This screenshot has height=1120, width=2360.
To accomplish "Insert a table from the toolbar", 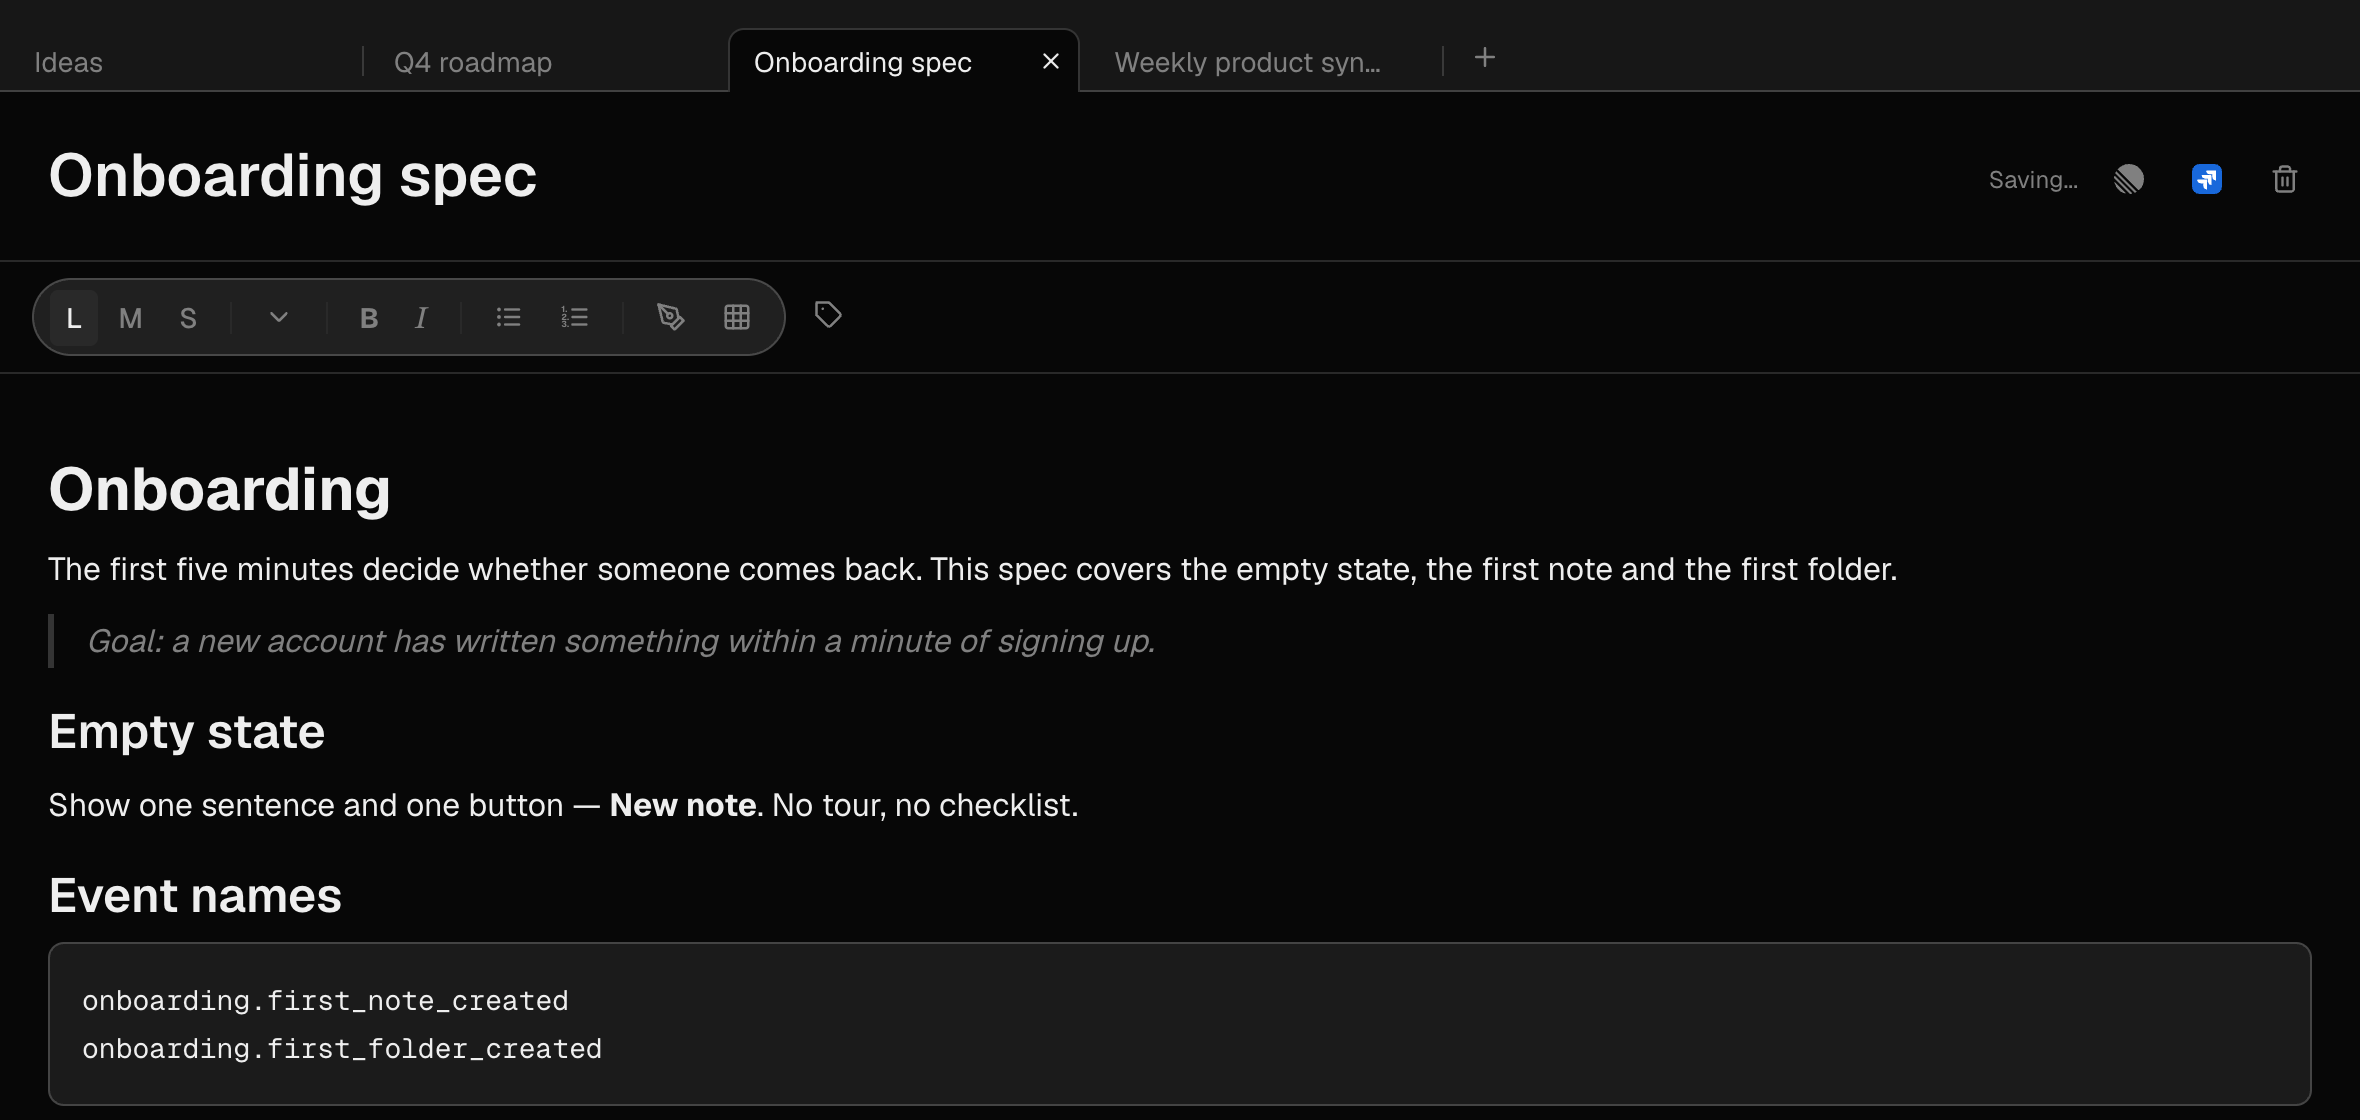I will coord(737,317).
